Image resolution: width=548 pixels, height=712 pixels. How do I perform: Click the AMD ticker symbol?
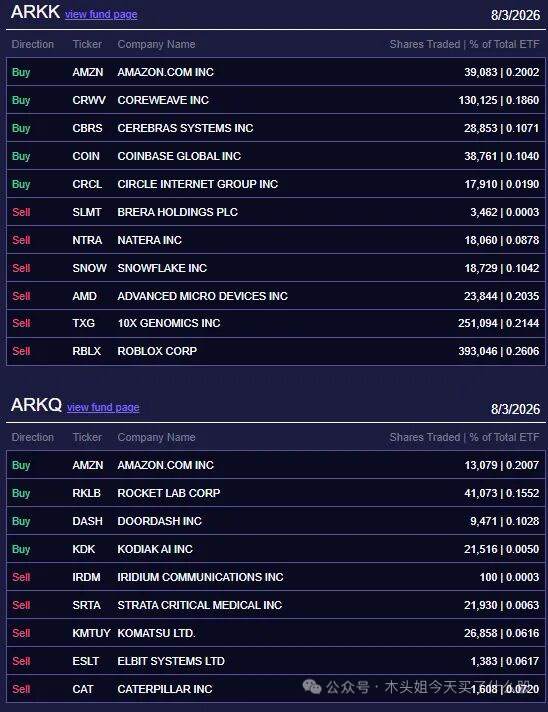84,296
